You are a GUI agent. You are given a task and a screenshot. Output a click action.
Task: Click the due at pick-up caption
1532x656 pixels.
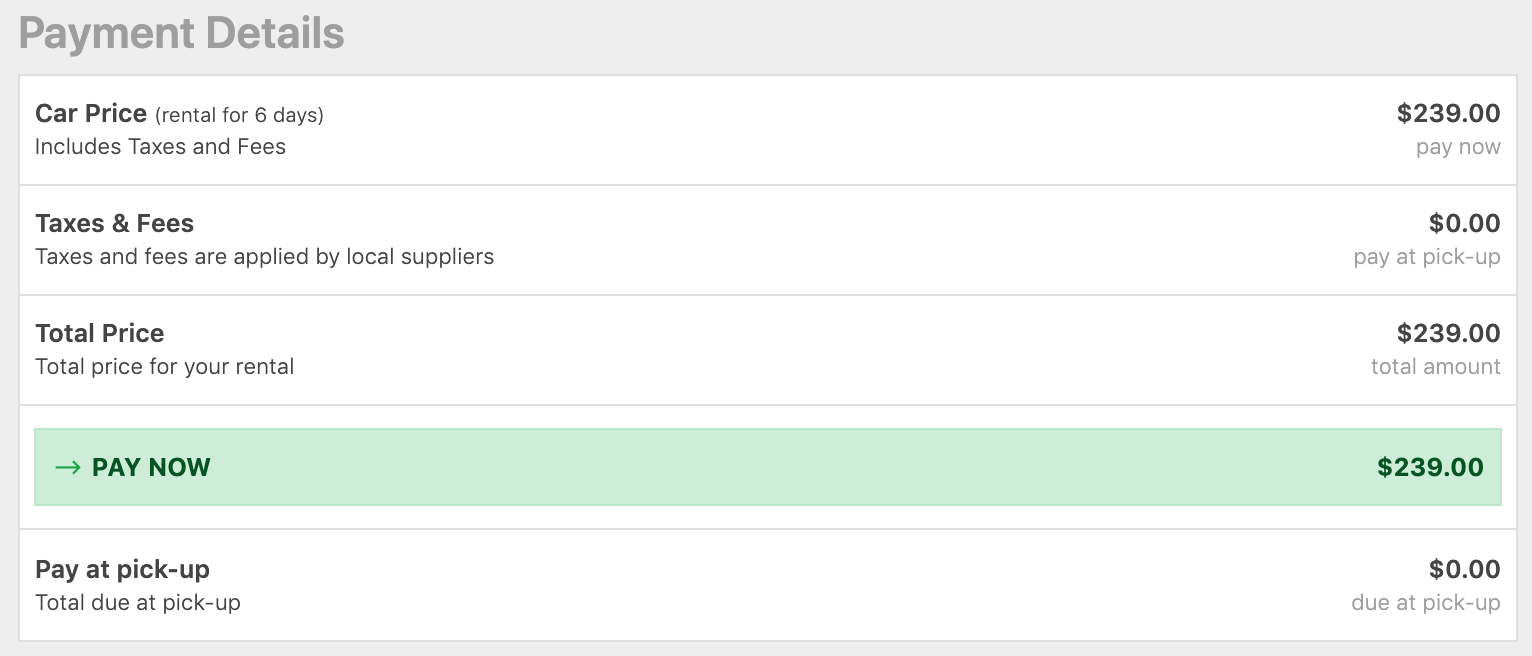1426,603
